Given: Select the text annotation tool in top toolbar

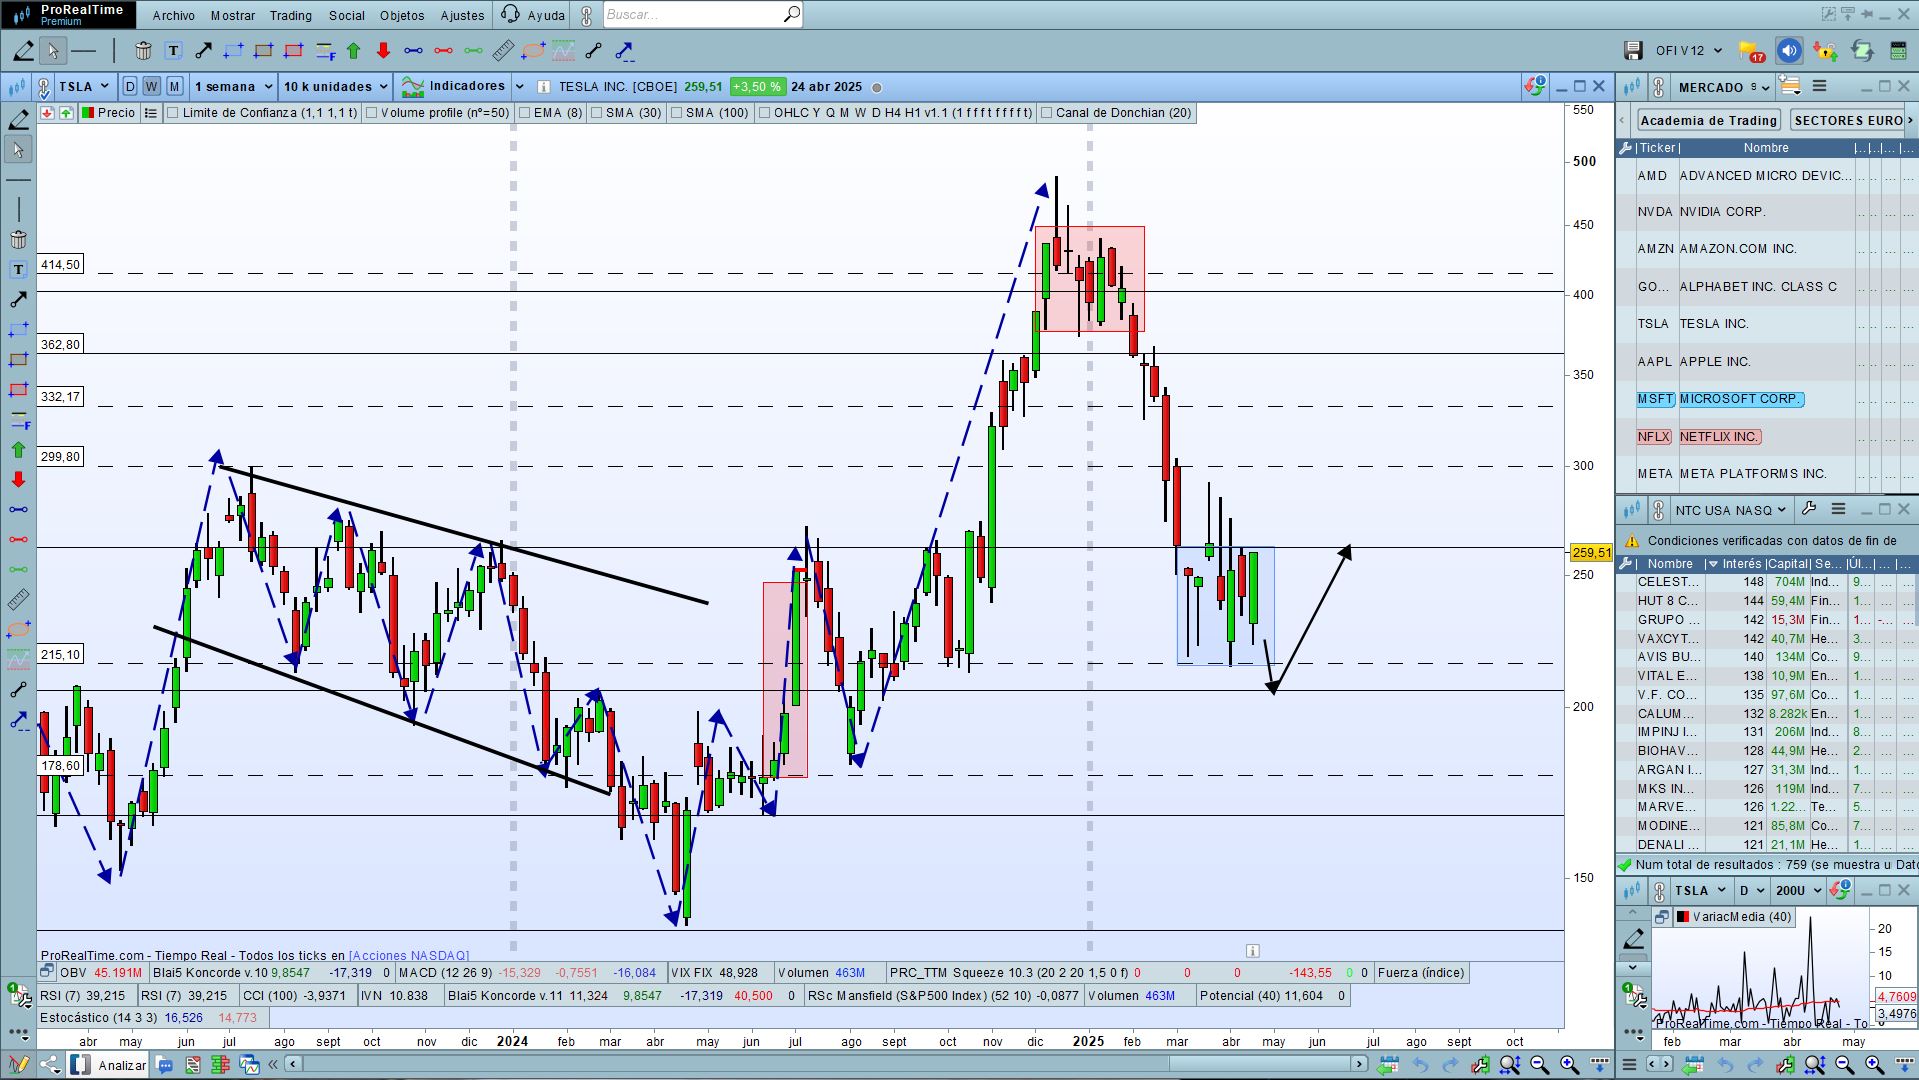Looking at the screenshot, I should pos(173,51).
